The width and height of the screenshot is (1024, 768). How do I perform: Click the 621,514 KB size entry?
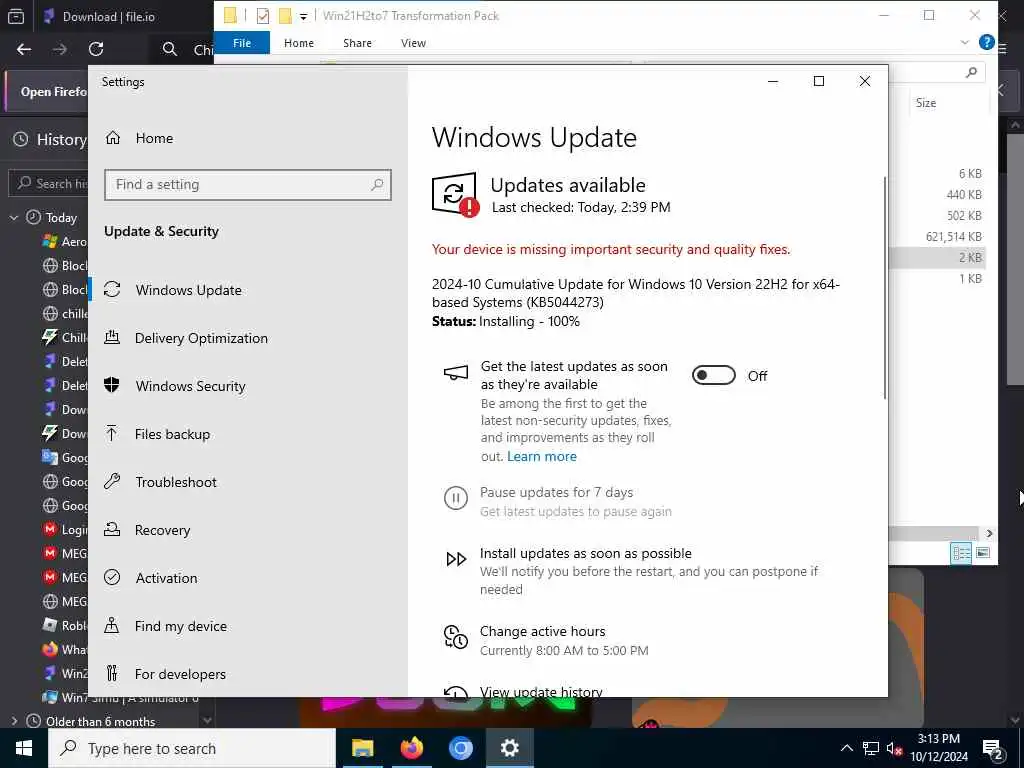click(953, 236)
